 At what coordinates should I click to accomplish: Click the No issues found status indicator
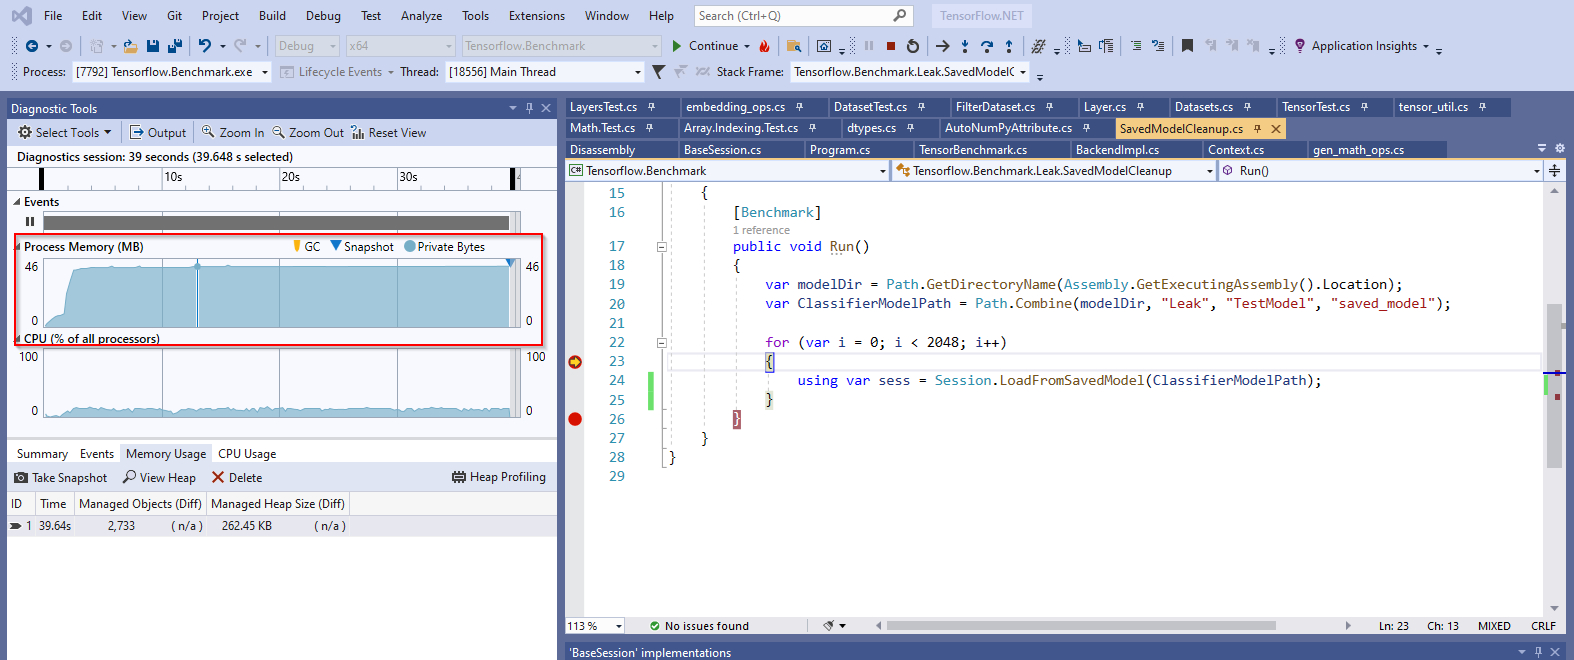tap(699, 626)
